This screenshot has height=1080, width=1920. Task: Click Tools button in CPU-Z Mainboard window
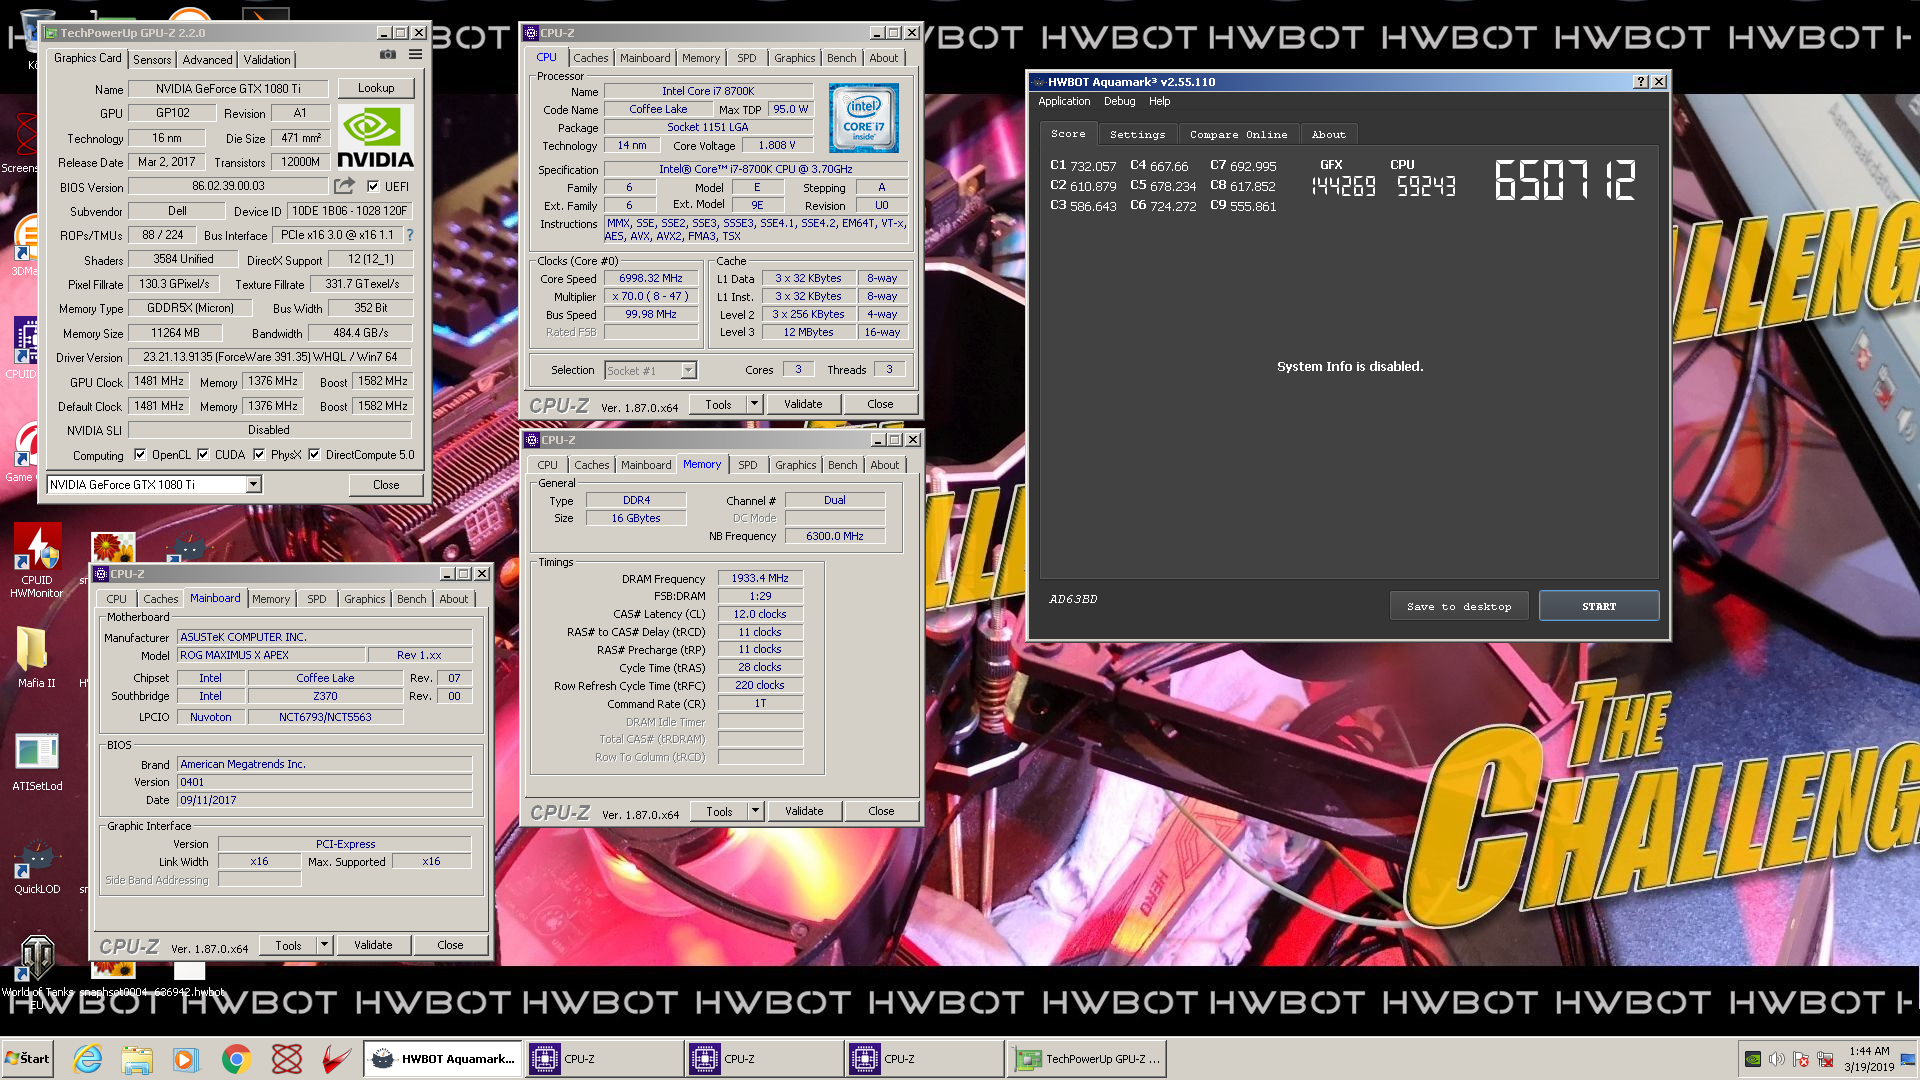click(x=288, y=945)
